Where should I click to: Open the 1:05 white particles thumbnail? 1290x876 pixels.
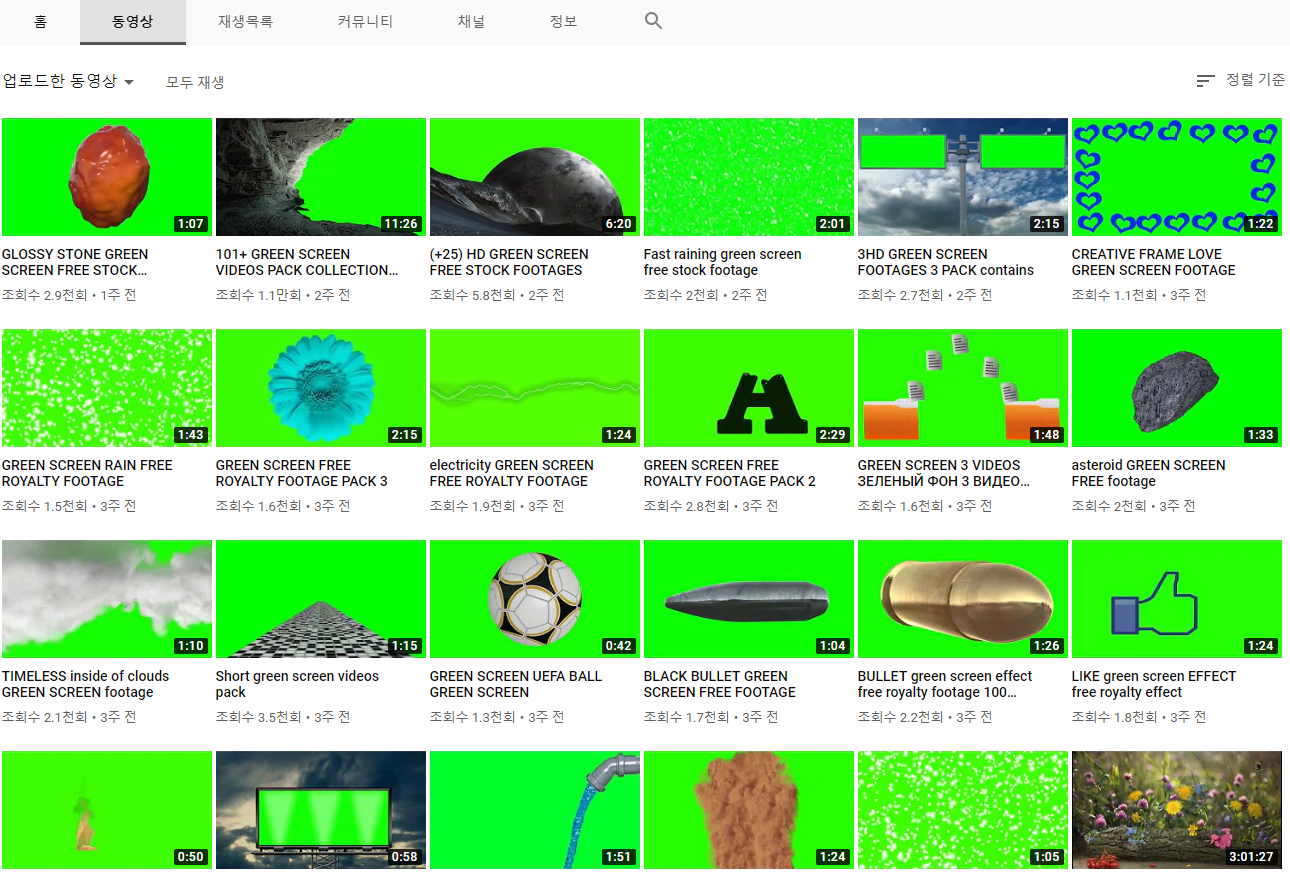[x=963, y=810]
